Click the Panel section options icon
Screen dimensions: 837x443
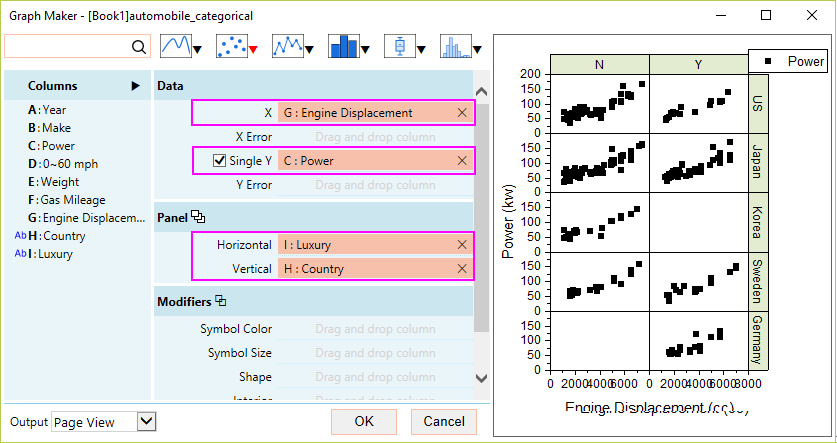pos(198,217)
